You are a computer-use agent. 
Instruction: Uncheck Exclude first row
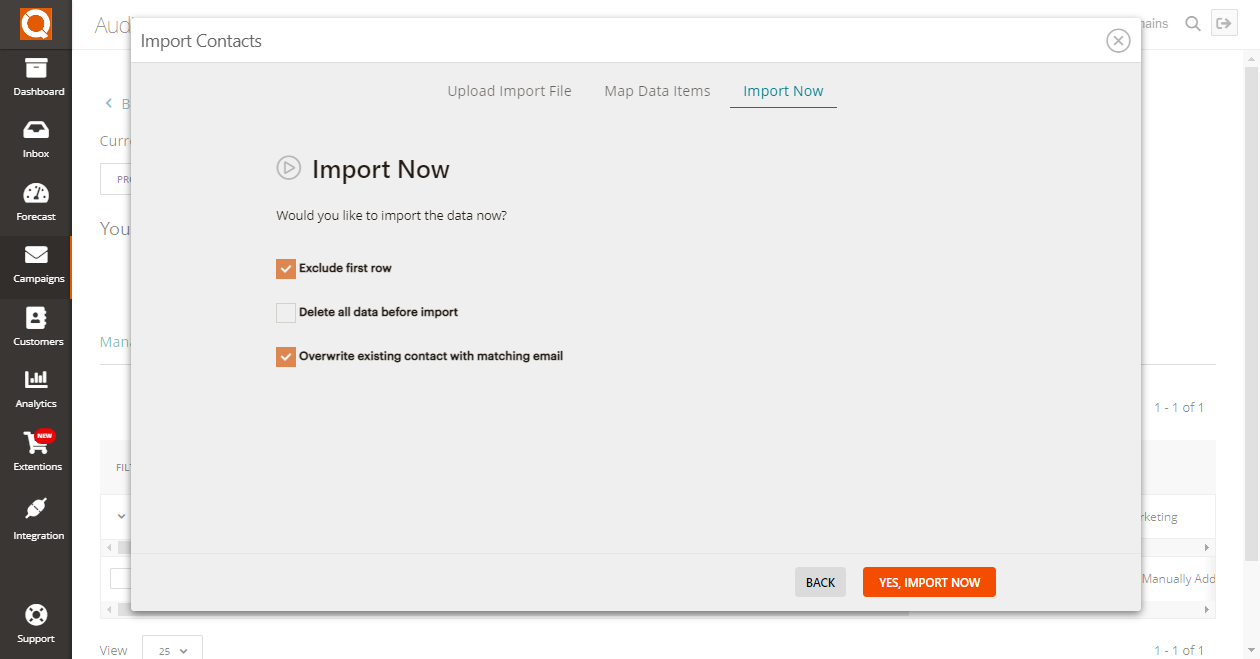(286, 268)
